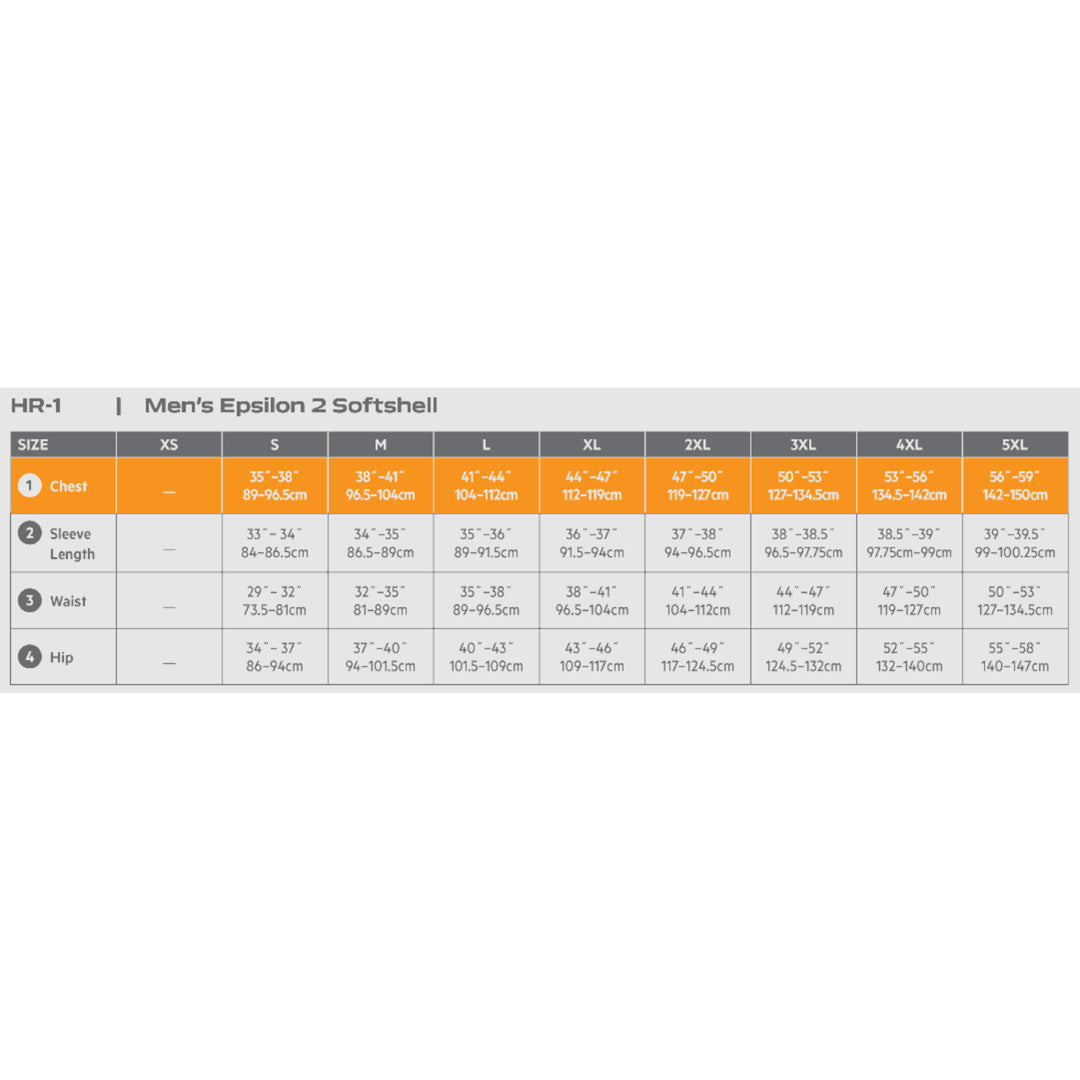Select the 2XL hip measurement 46"-49" cell
This screenshot has width=1080, height=1080.
[x=697, y=657]
